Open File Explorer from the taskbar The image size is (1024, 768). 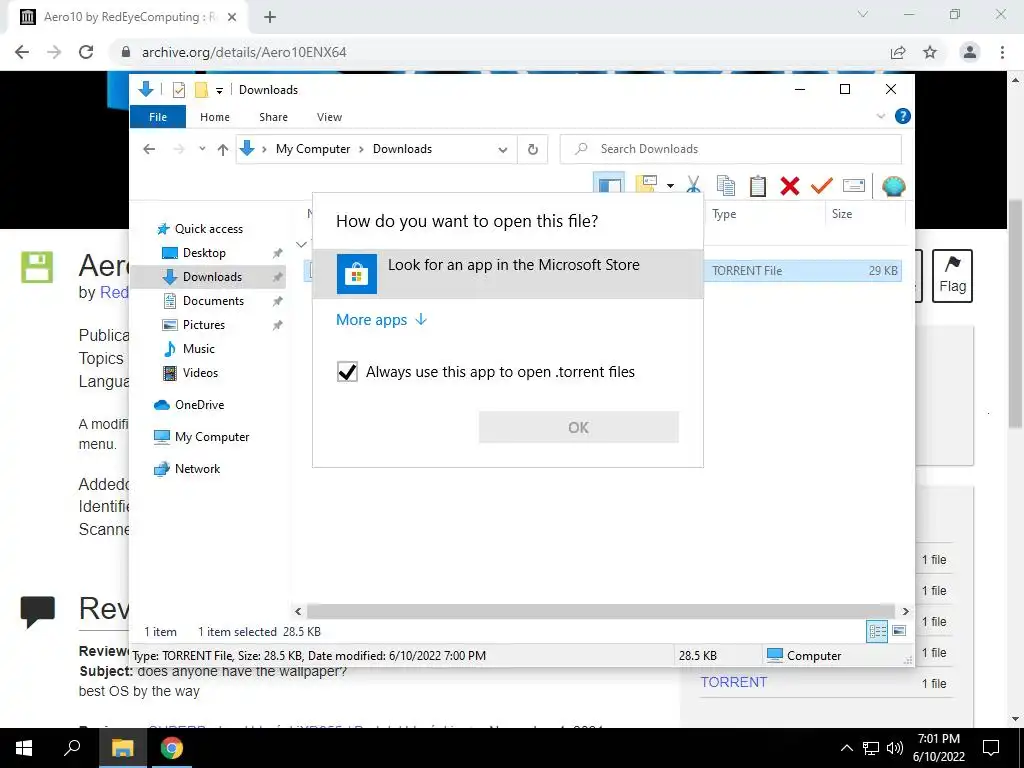(122, 748)
